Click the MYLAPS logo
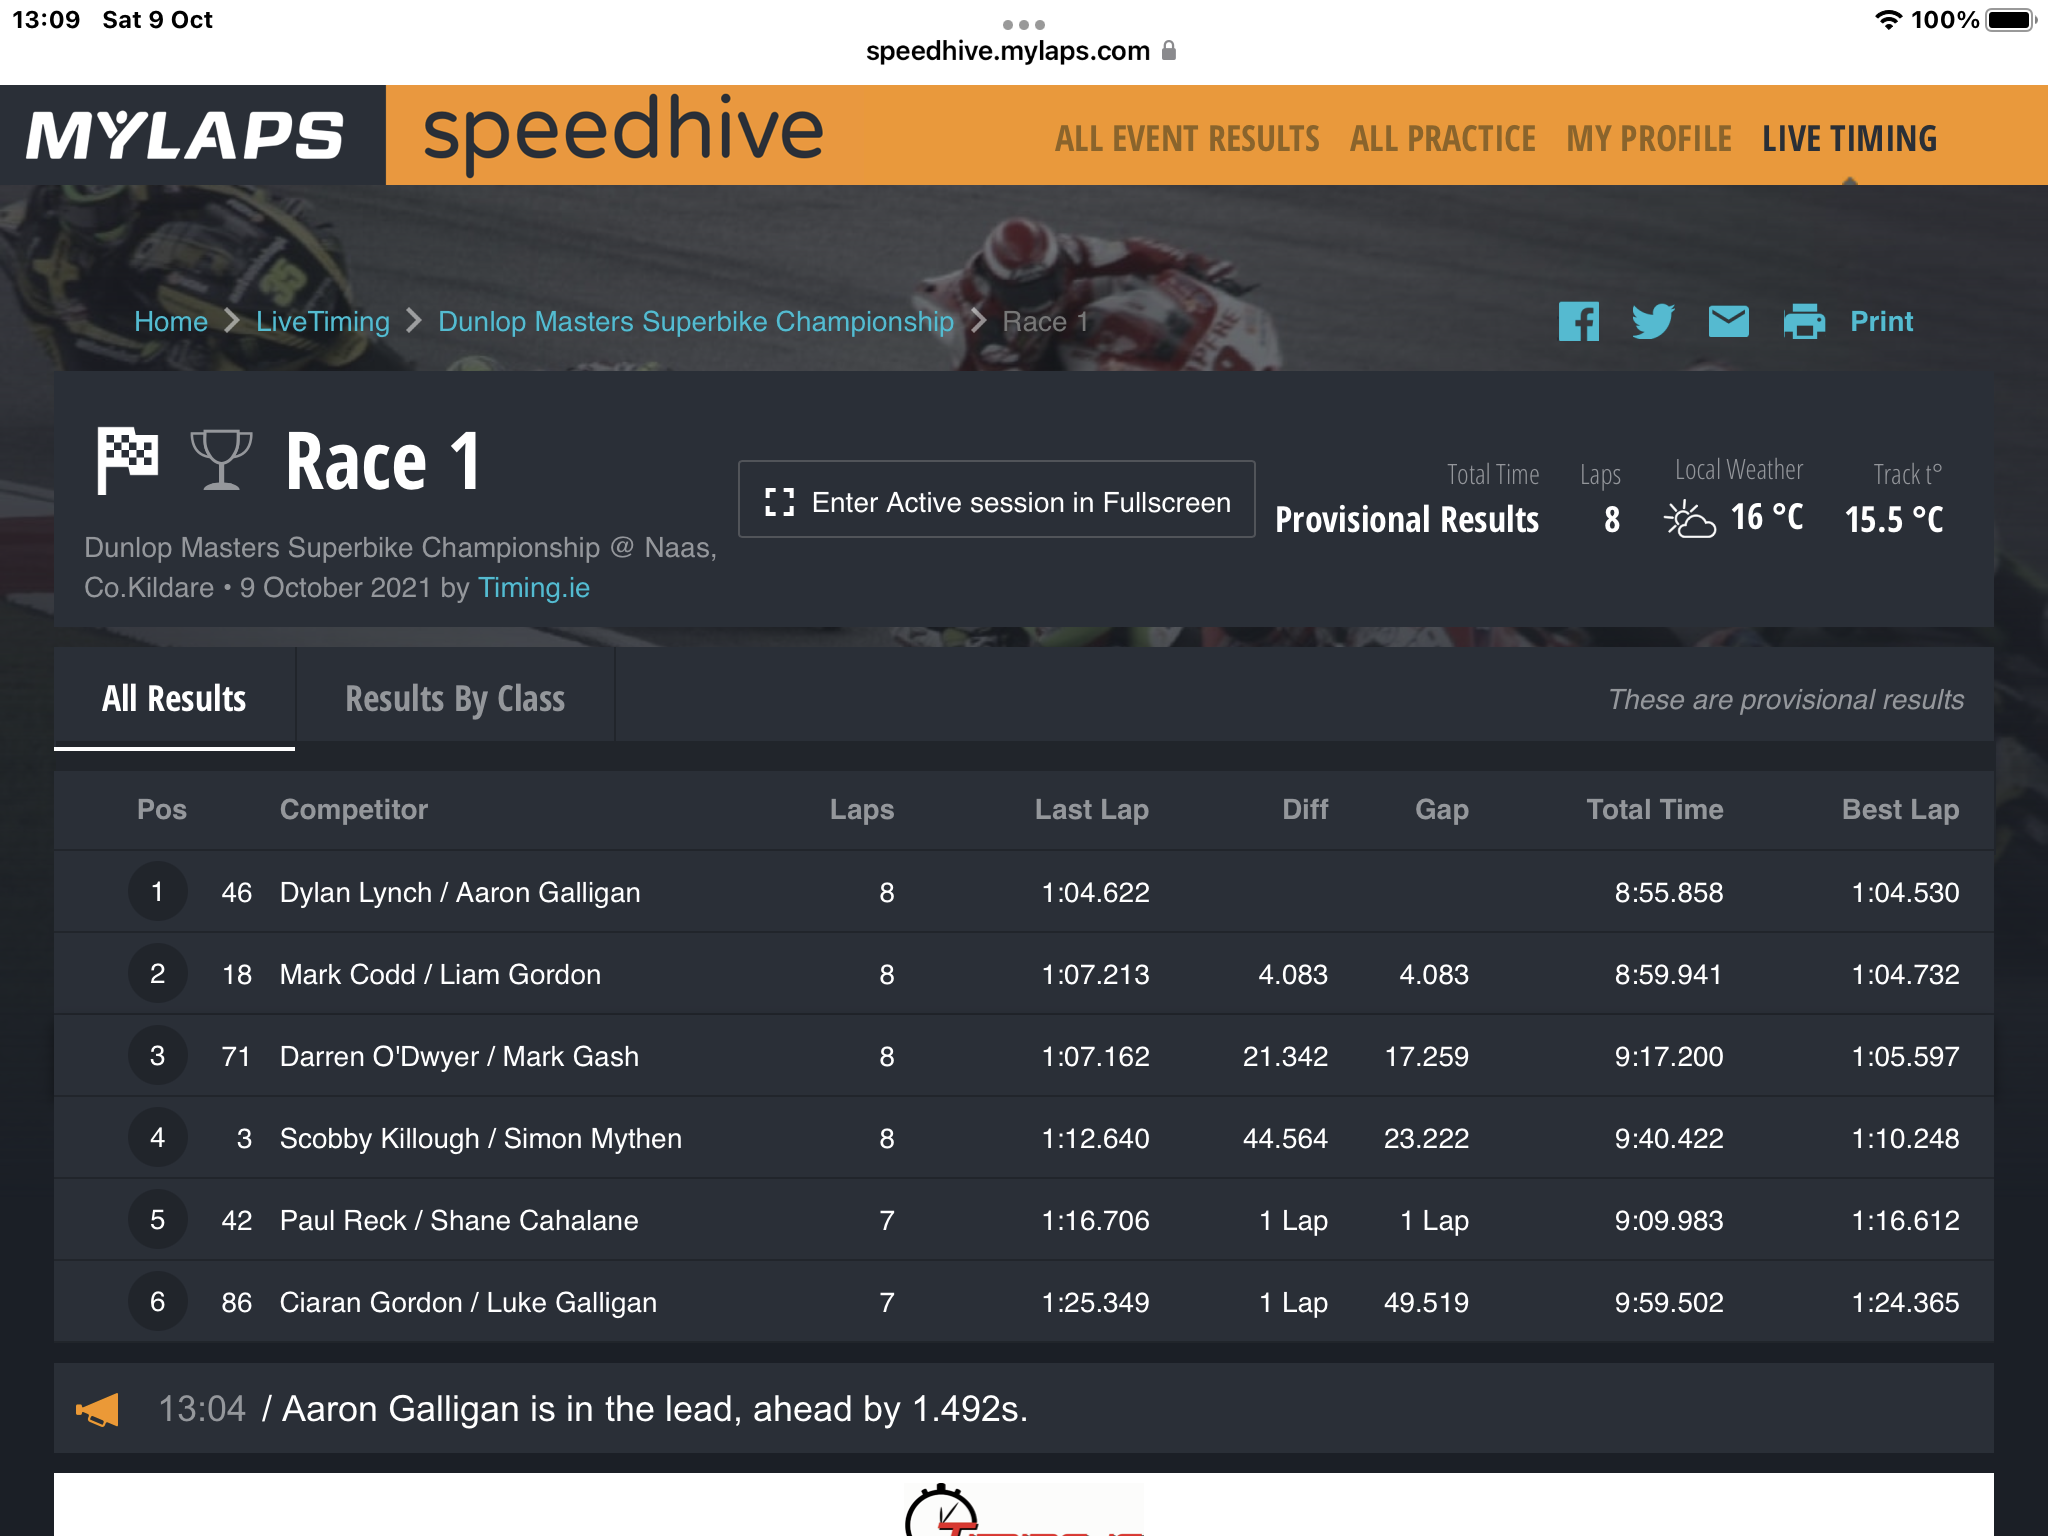The height and width of the screenshot is (1536, 2048). tap(185, 135)
